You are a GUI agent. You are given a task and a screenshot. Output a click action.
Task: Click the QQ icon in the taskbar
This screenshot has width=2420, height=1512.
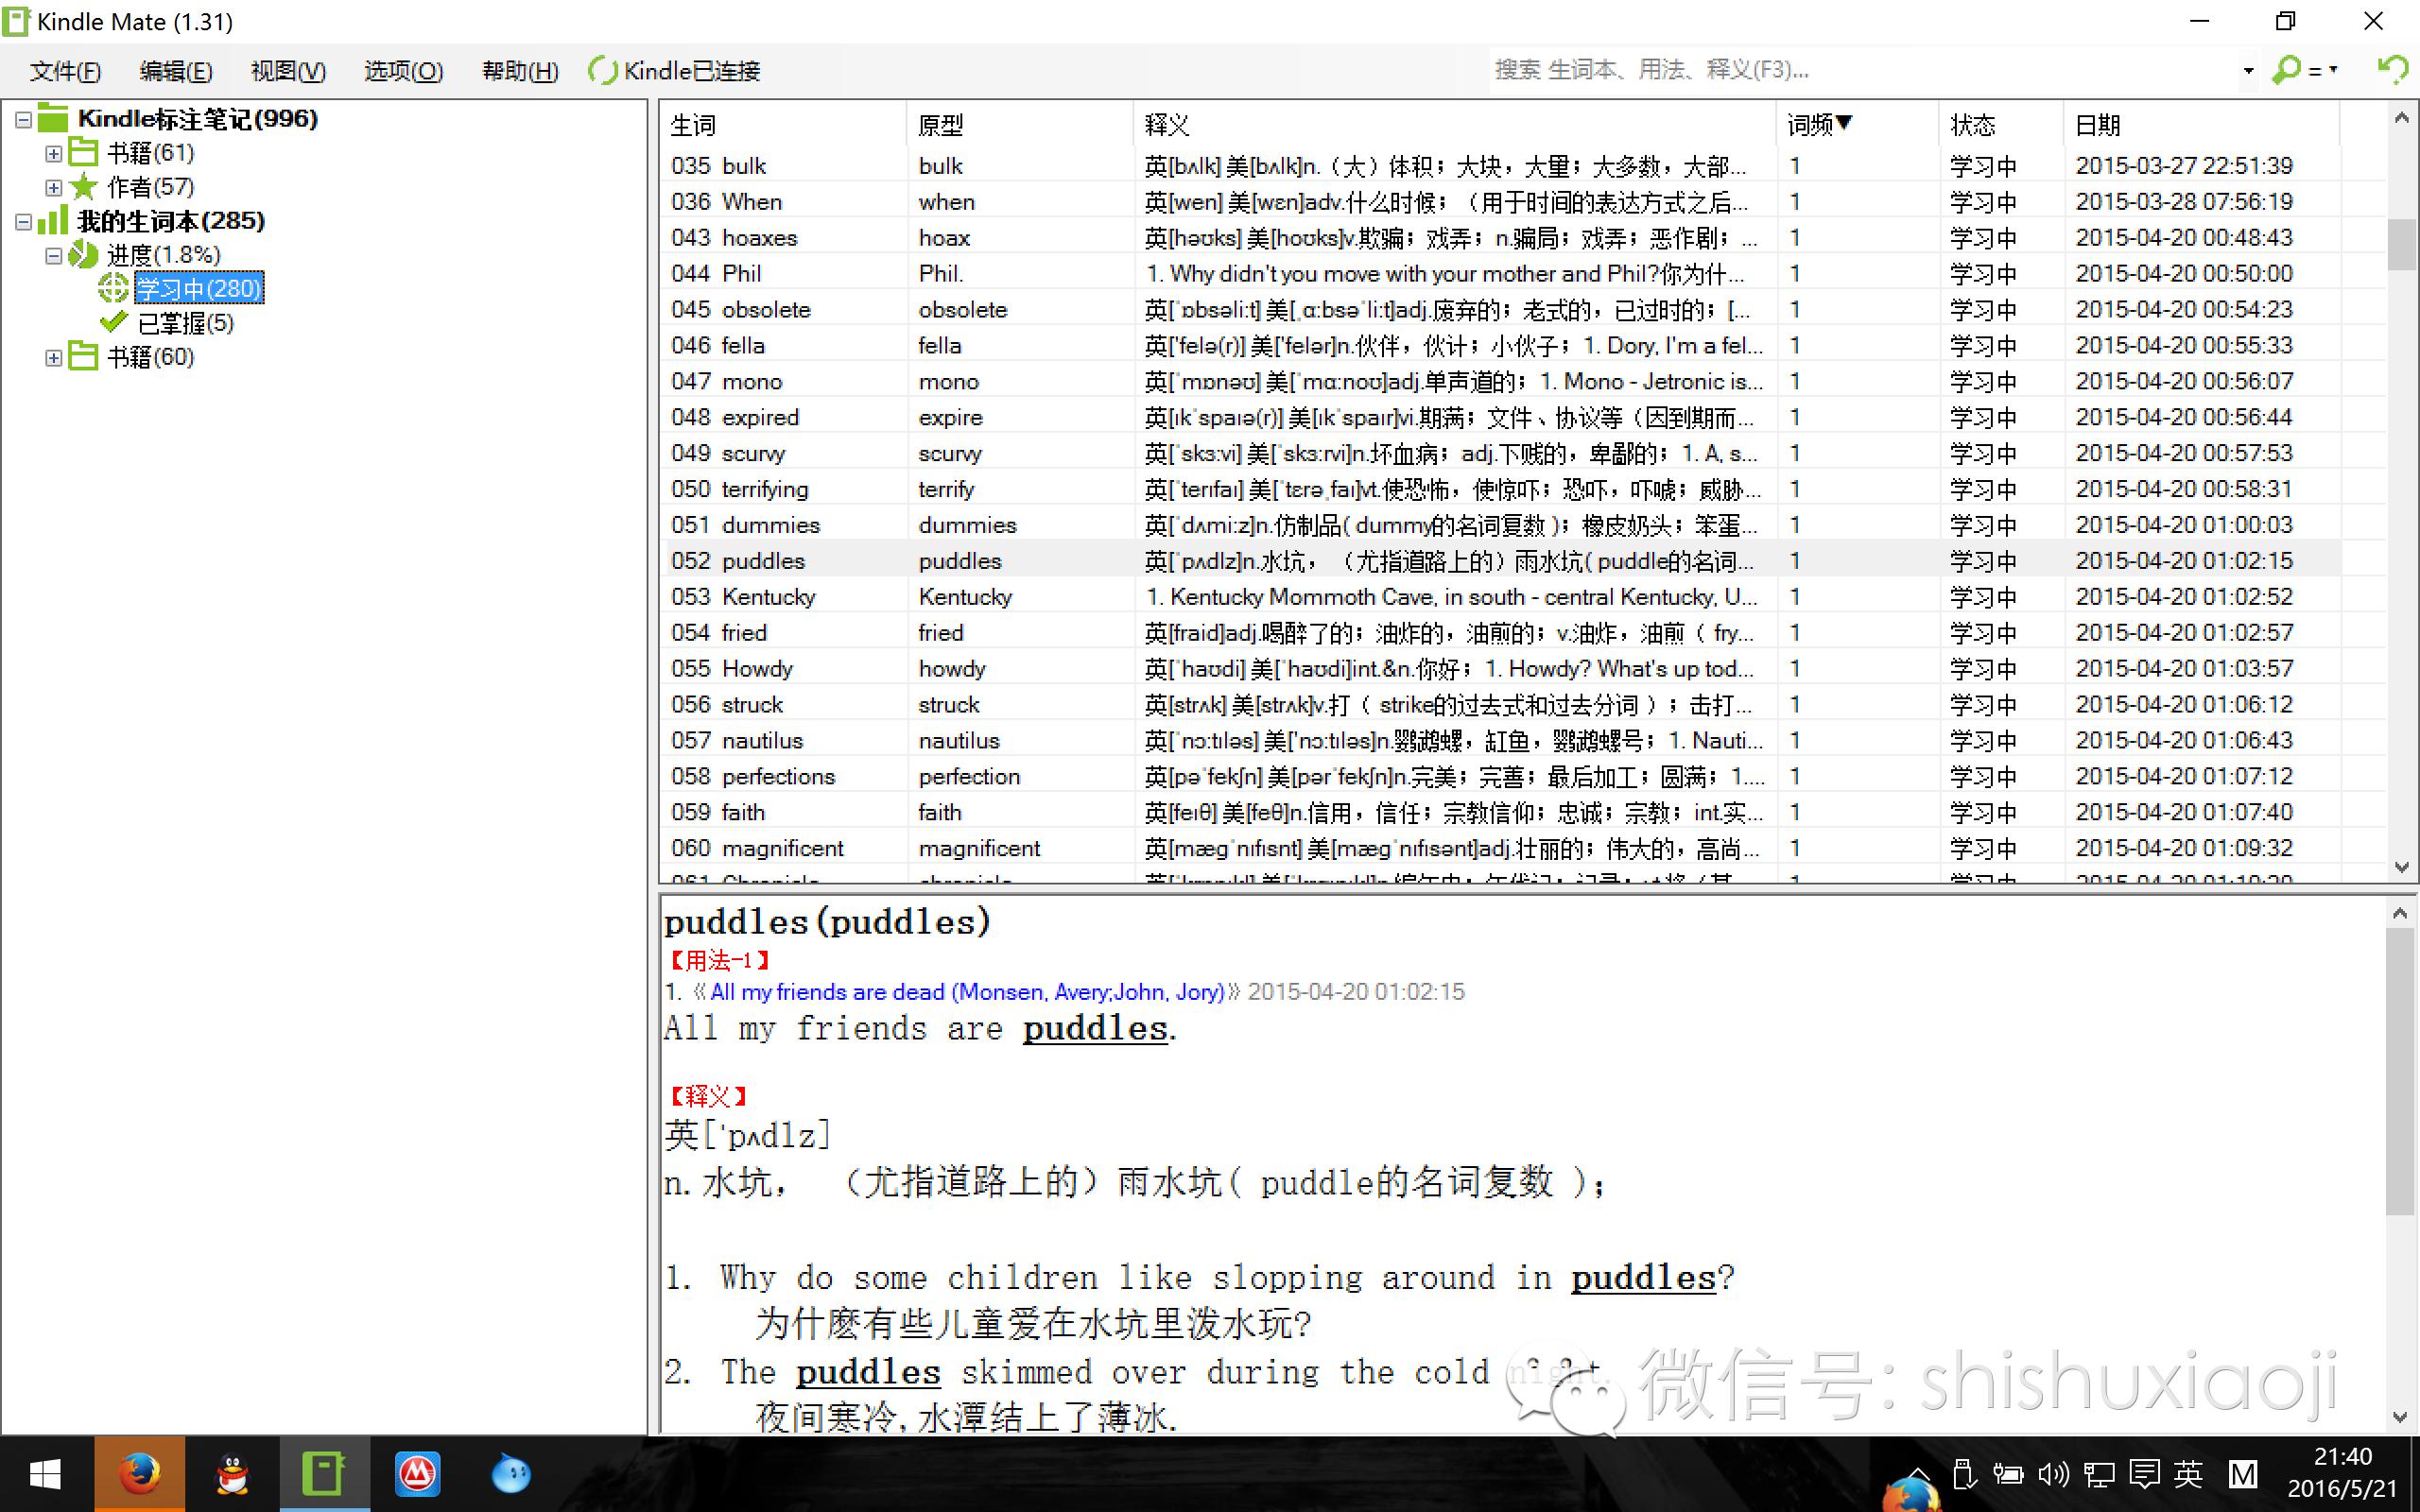(x=230, y=1473)
